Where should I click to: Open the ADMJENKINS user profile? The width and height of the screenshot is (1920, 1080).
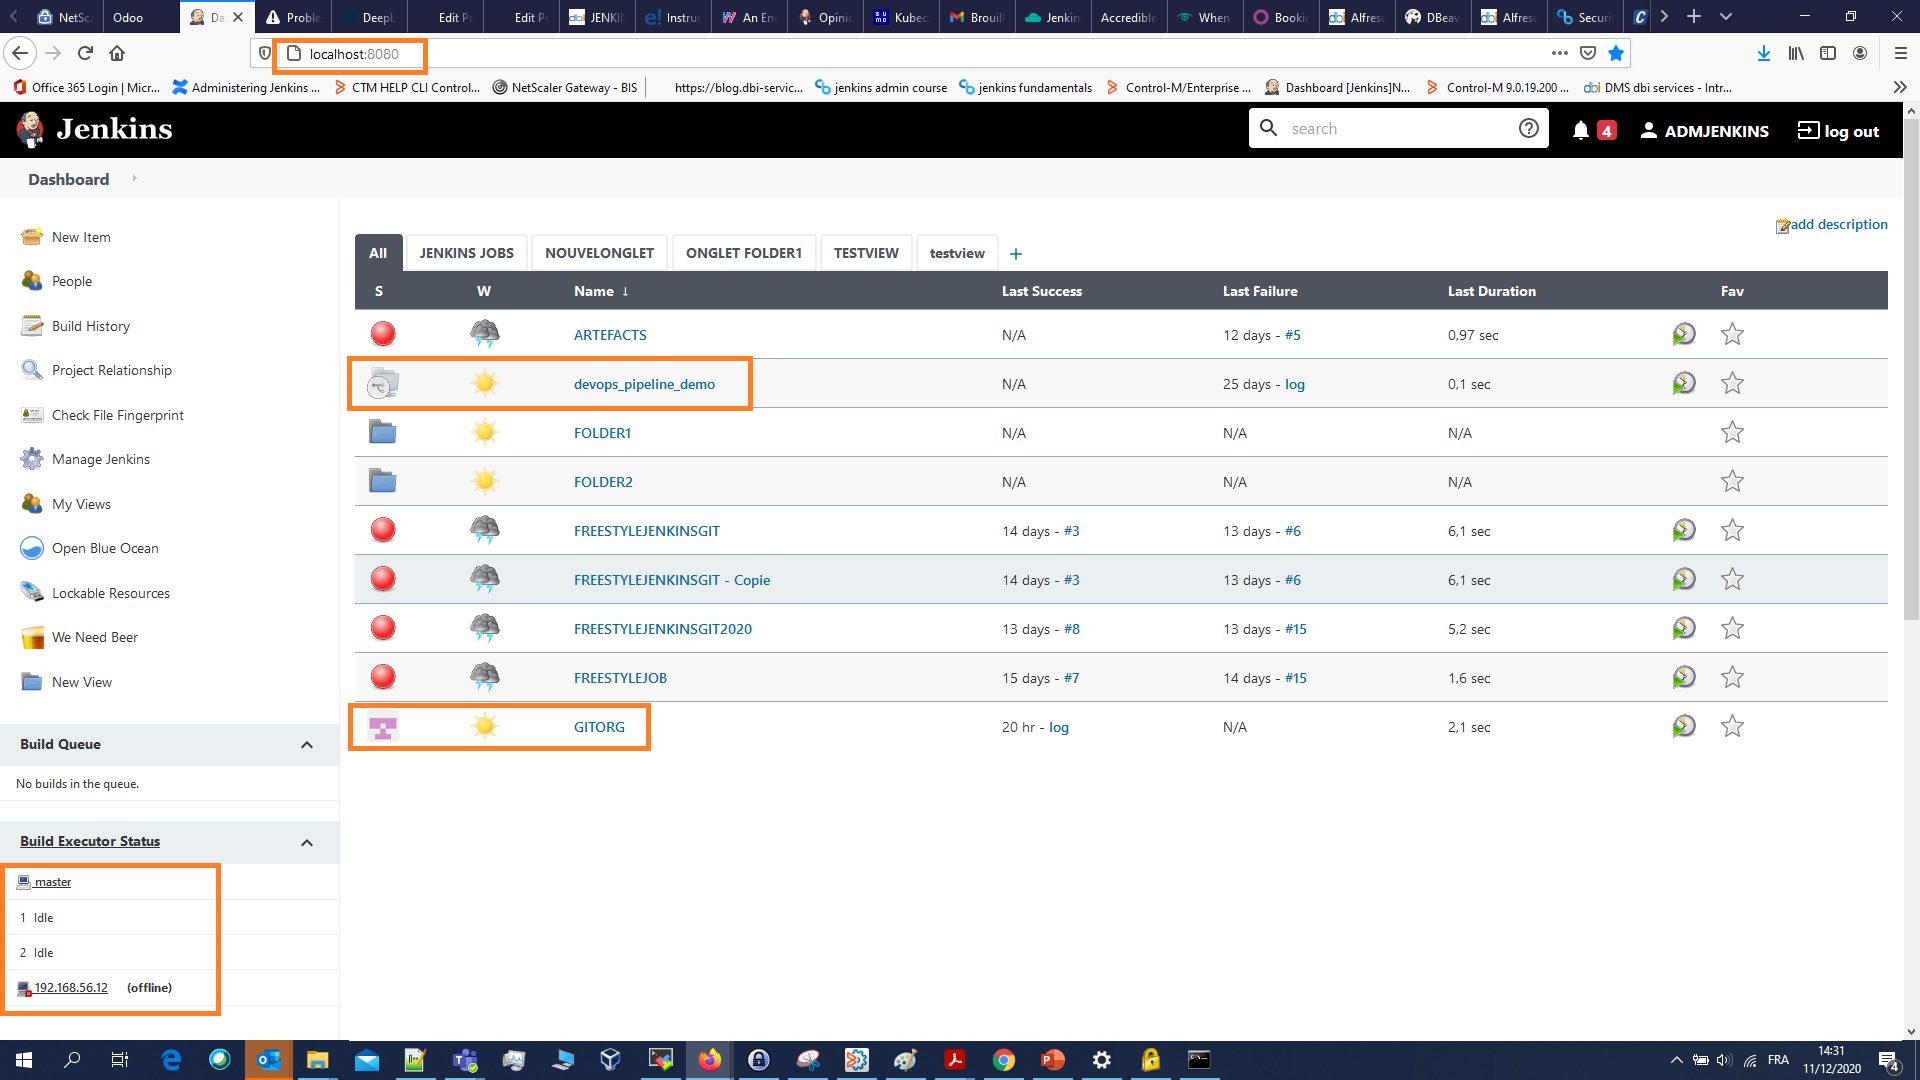pos(1705,131)
